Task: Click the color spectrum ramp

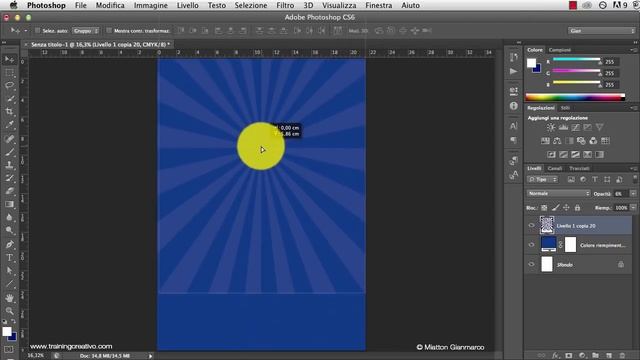Action: [x=575, y=97]
